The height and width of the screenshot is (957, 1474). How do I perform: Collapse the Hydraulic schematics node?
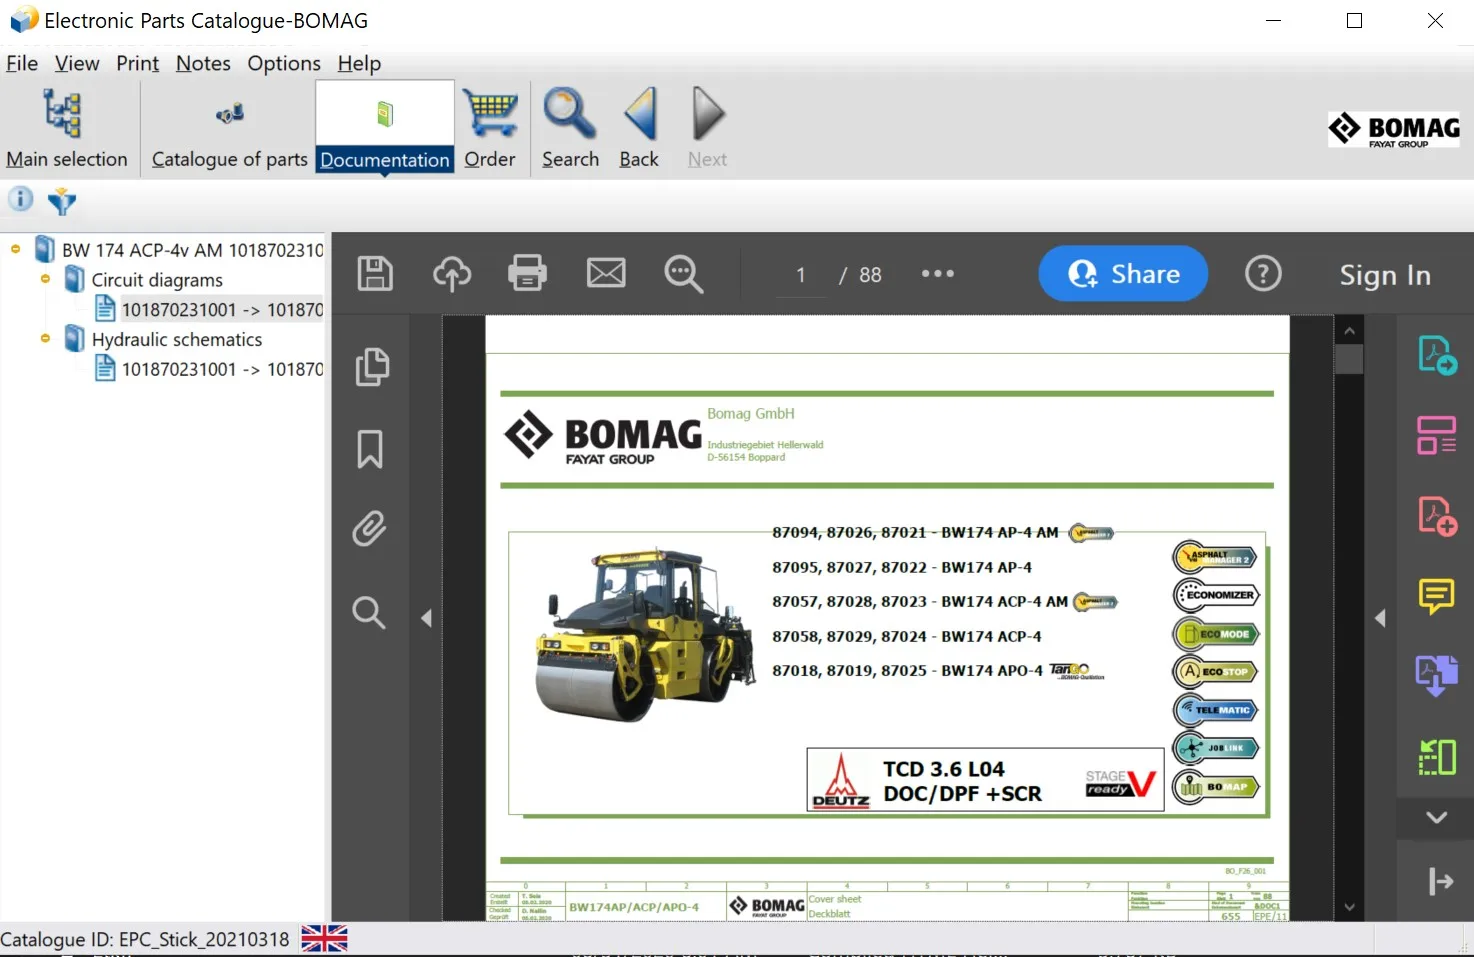pyautogui.click(x=43, y=339)
